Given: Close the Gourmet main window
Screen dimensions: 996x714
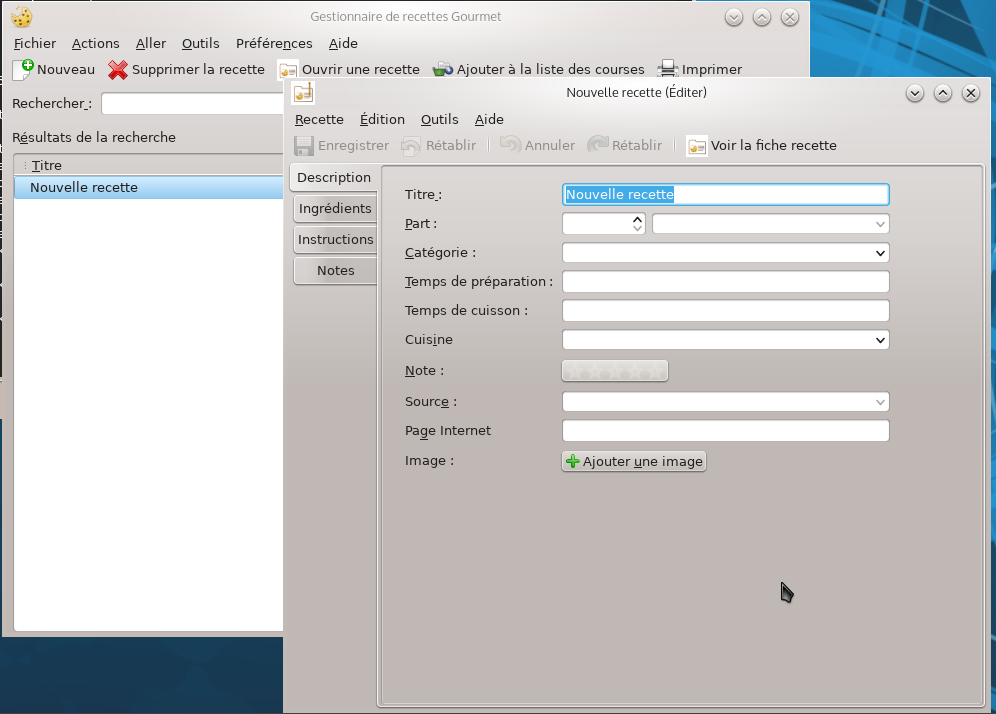Looking at the screenshot, I should tap(790, 17).
